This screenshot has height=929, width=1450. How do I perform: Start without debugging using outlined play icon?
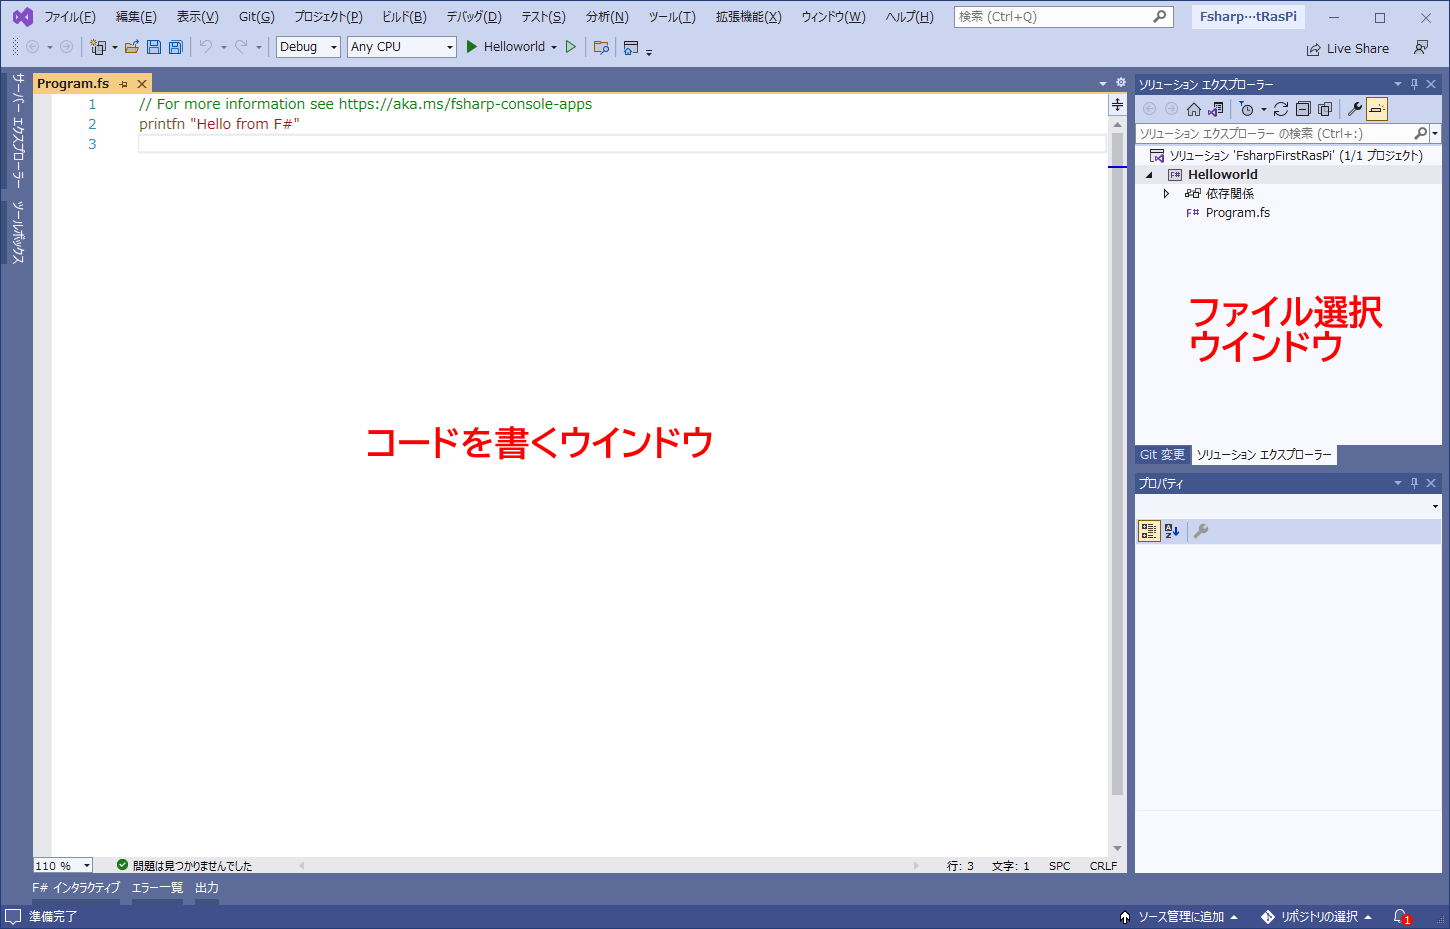[571, 47]
